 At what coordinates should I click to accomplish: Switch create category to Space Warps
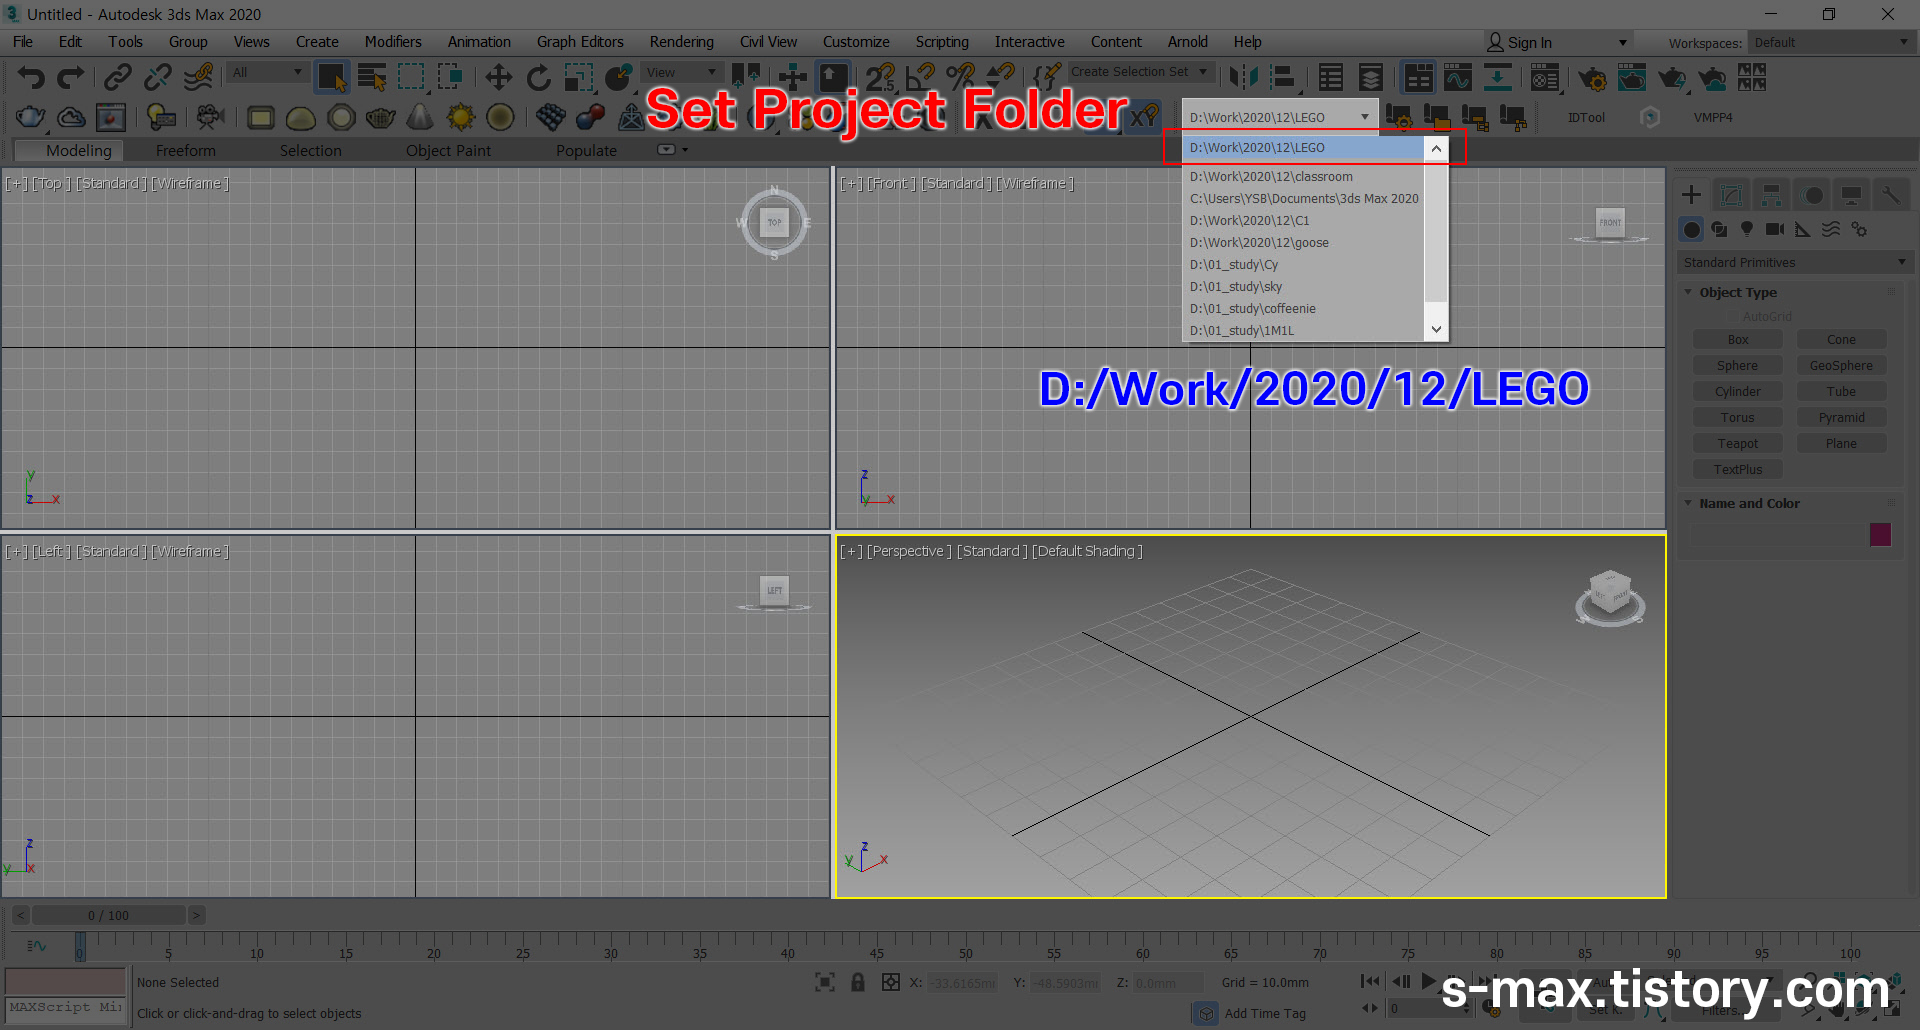tap(1831, 229)
